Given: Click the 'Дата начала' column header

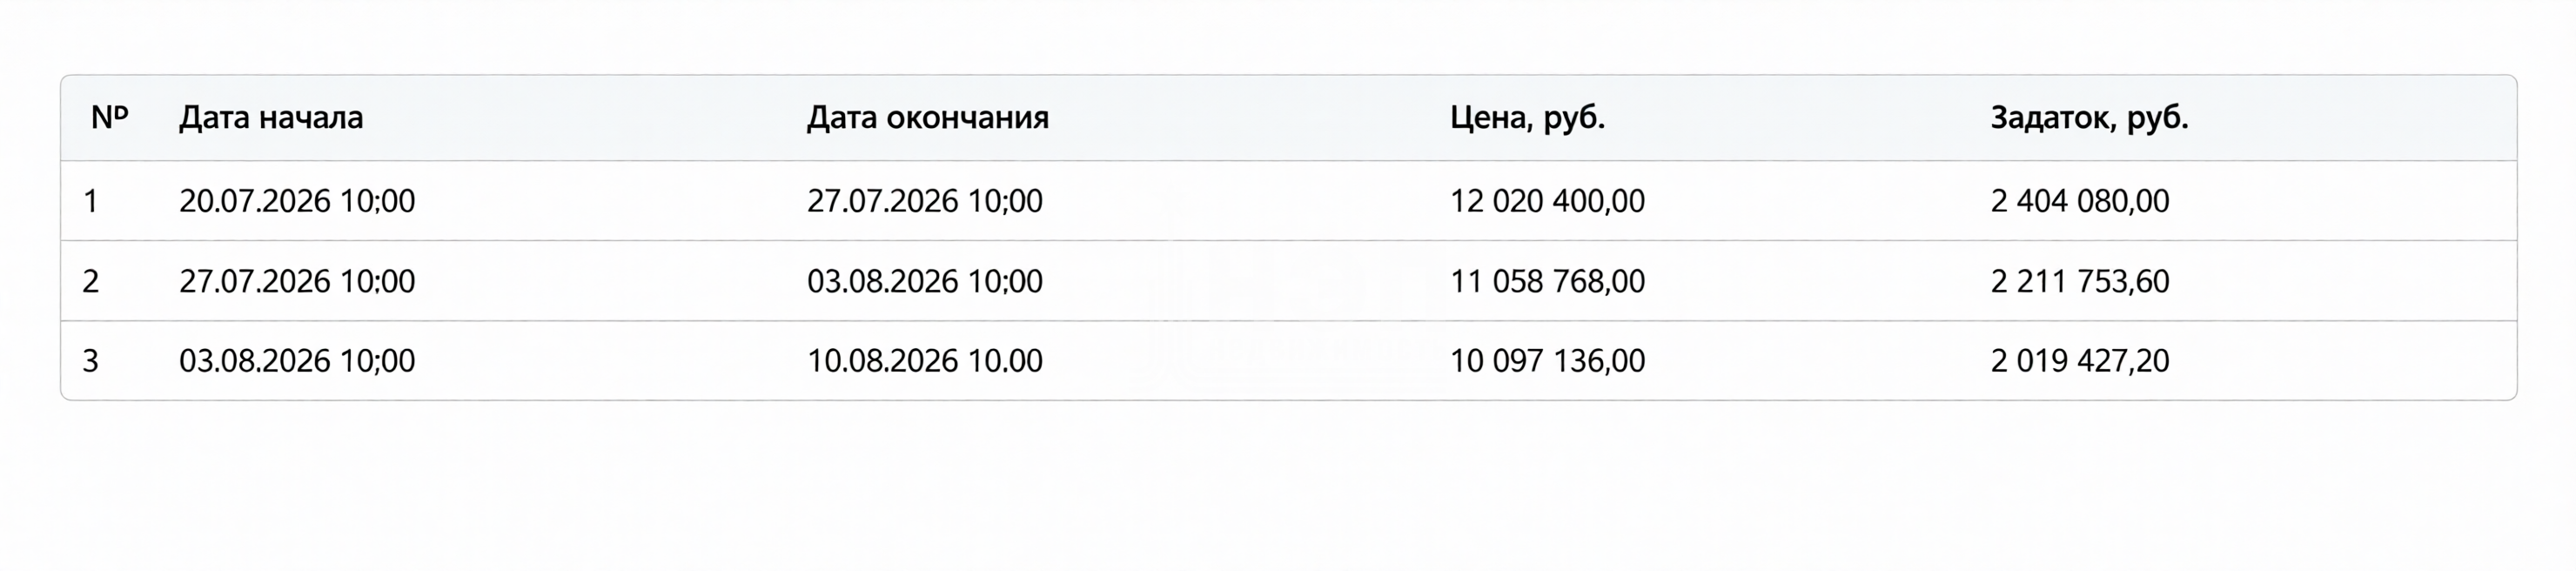Looking at the screenshot, I should coord(271,118).
